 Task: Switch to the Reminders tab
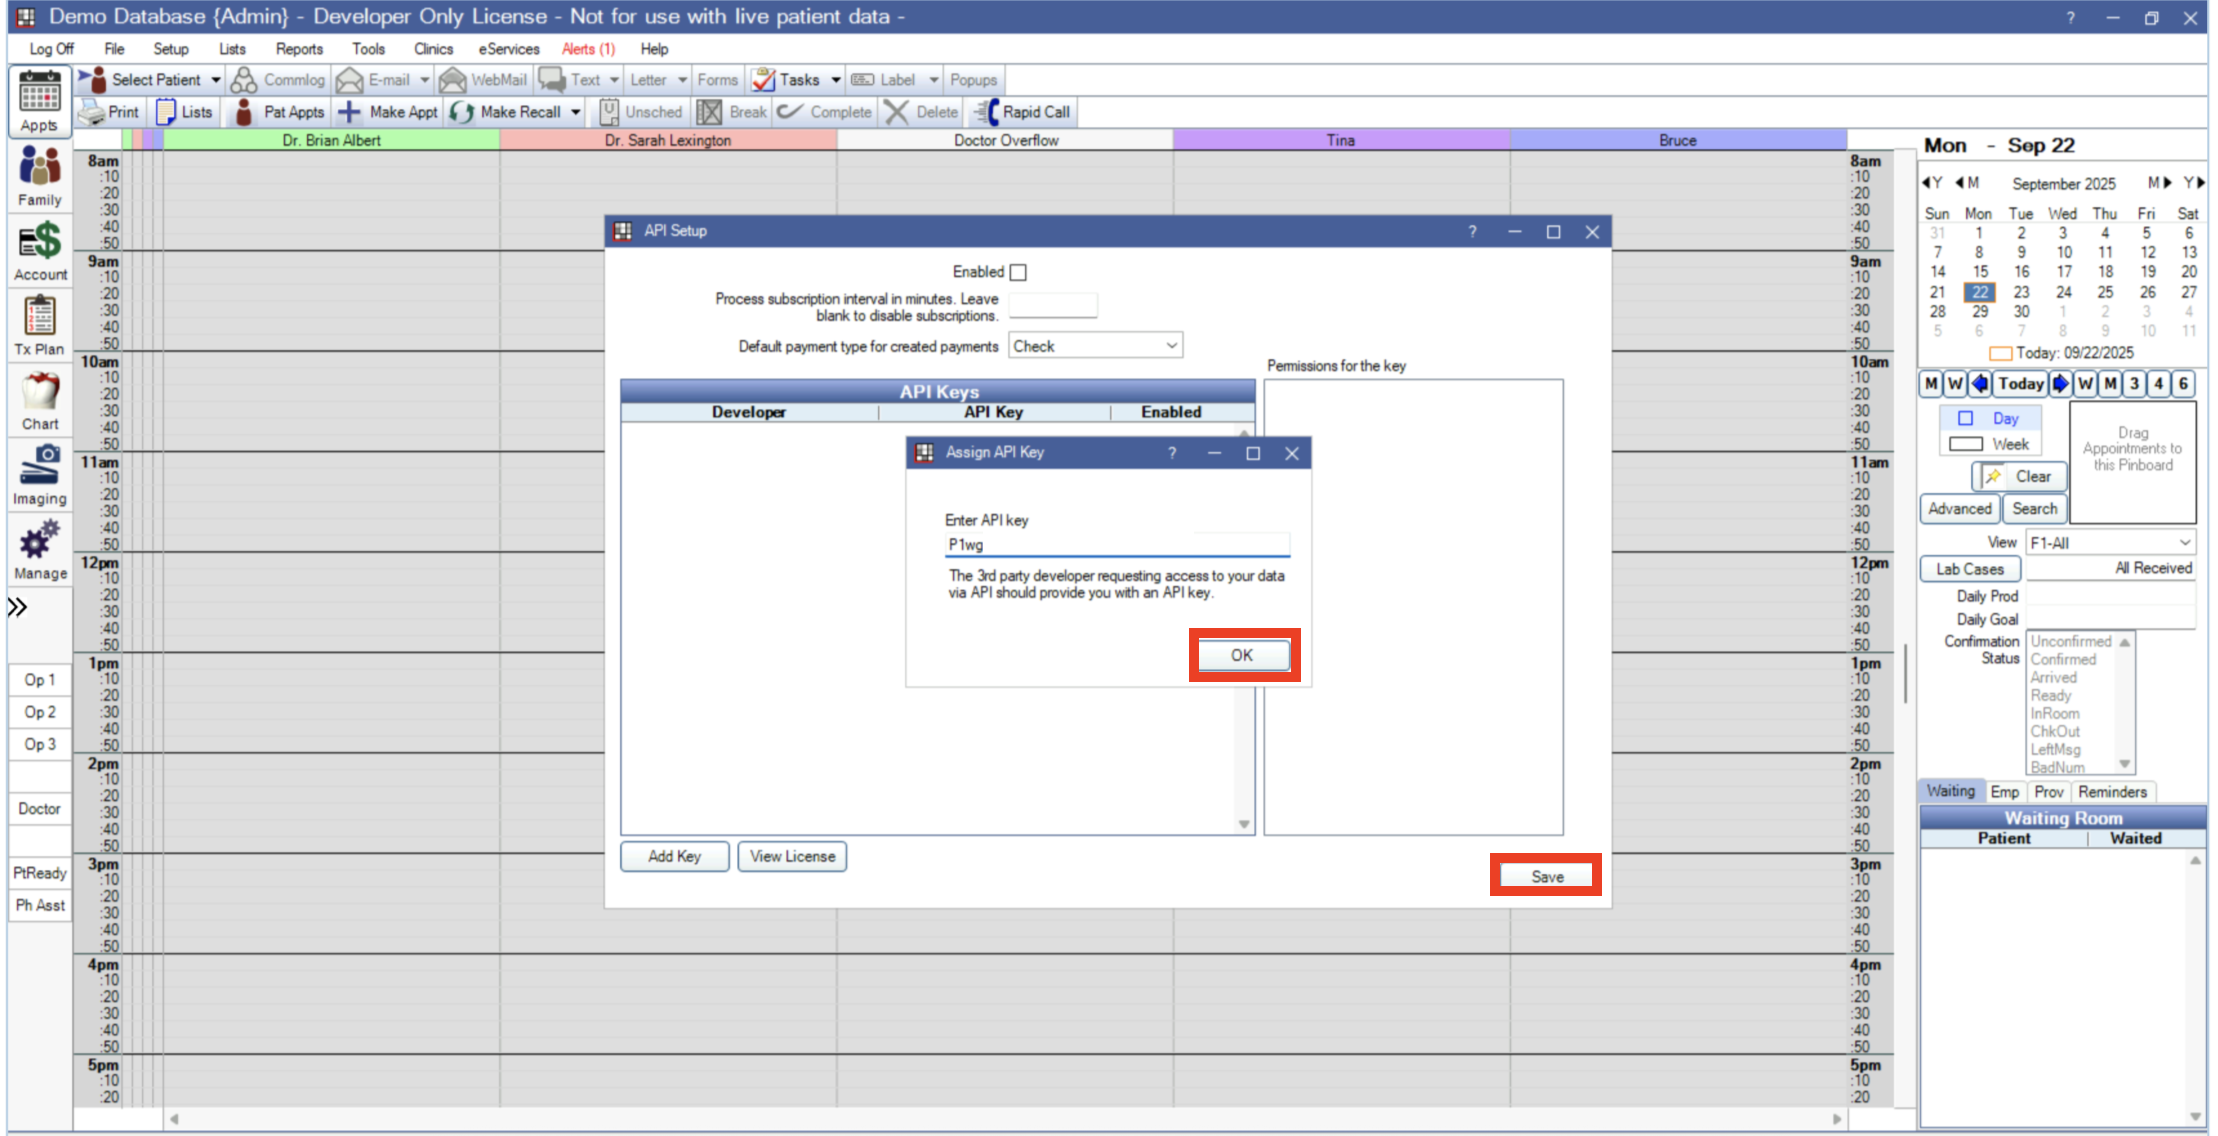click(2112, 791)
